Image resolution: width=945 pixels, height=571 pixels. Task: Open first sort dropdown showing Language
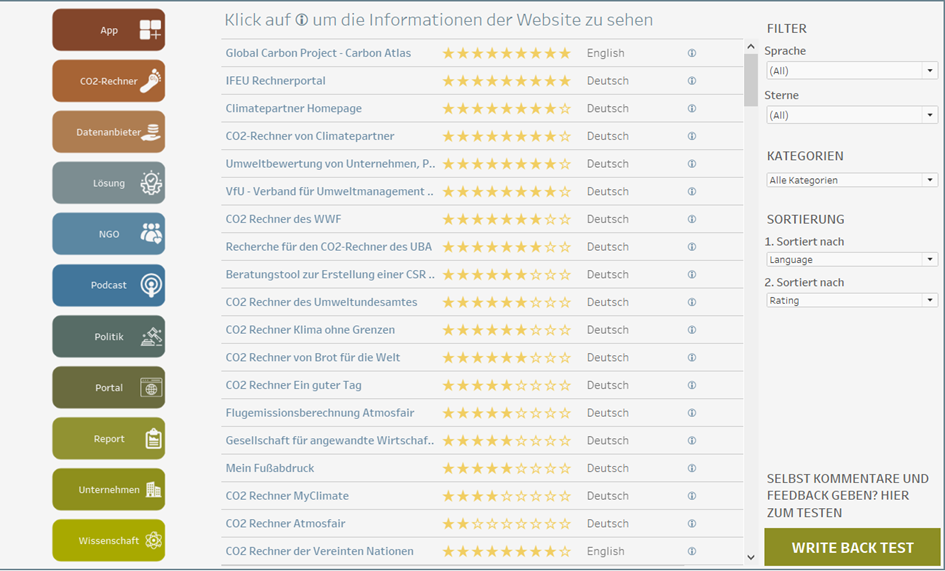pyautogui.click(x=851, y=260)
